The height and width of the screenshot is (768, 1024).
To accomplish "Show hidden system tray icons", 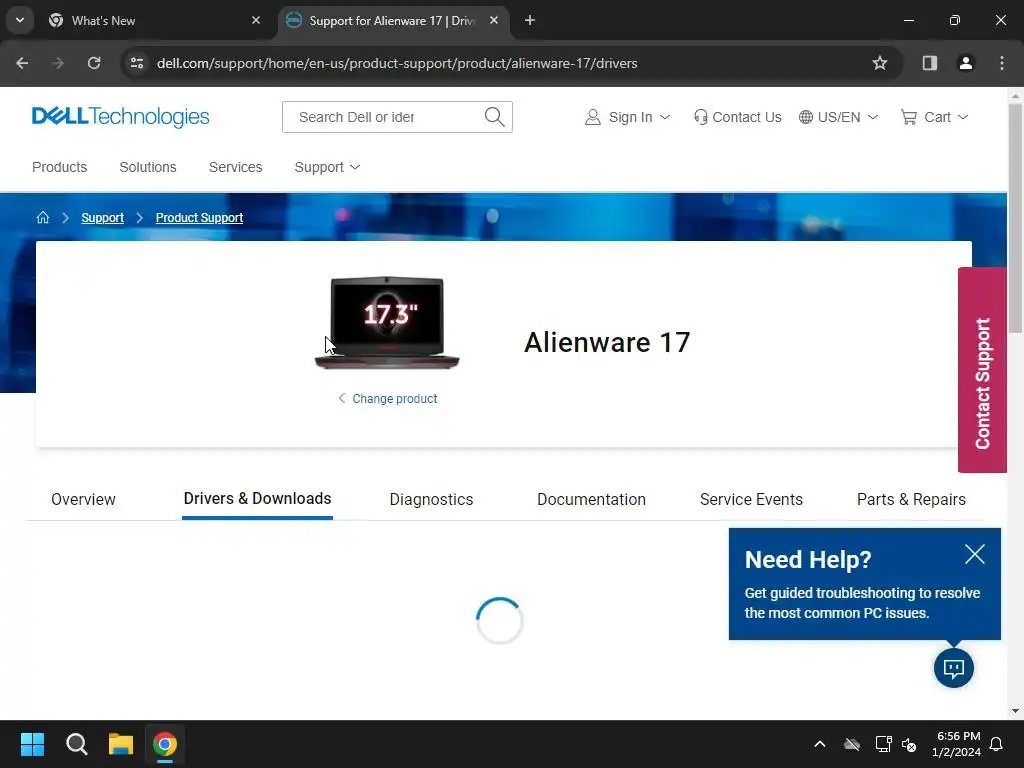I will pos(820,744).
